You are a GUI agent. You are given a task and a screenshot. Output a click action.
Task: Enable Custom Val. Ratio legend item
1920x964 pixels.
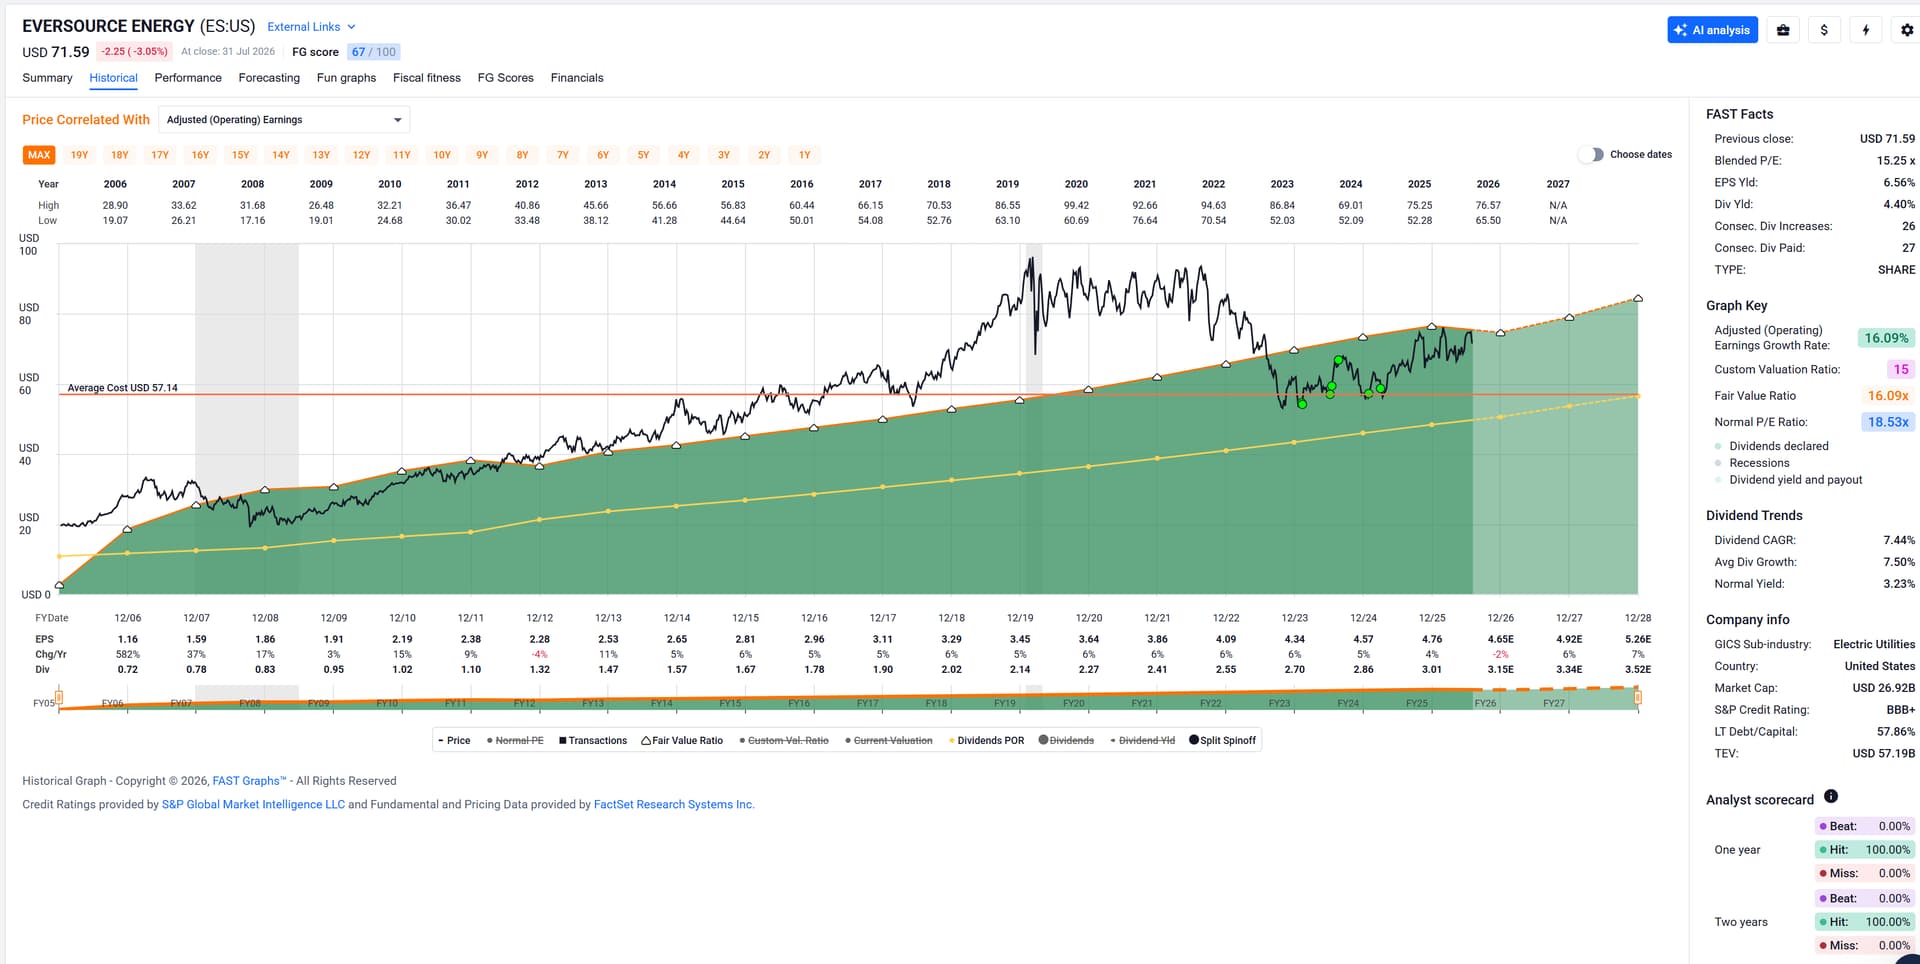point(784,741)
